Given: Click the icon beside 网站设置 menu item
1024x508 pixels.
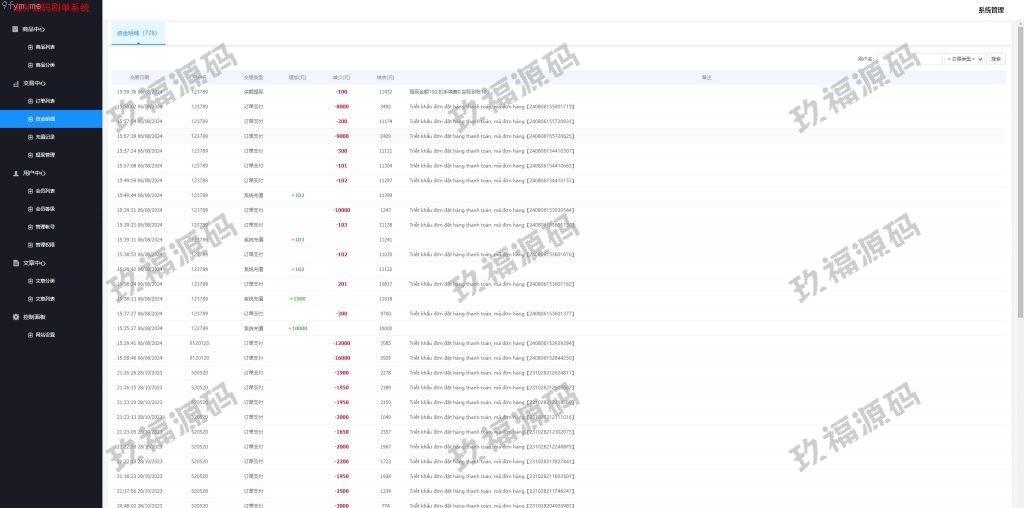Looking at the screenshot, I should pos(30,335).
